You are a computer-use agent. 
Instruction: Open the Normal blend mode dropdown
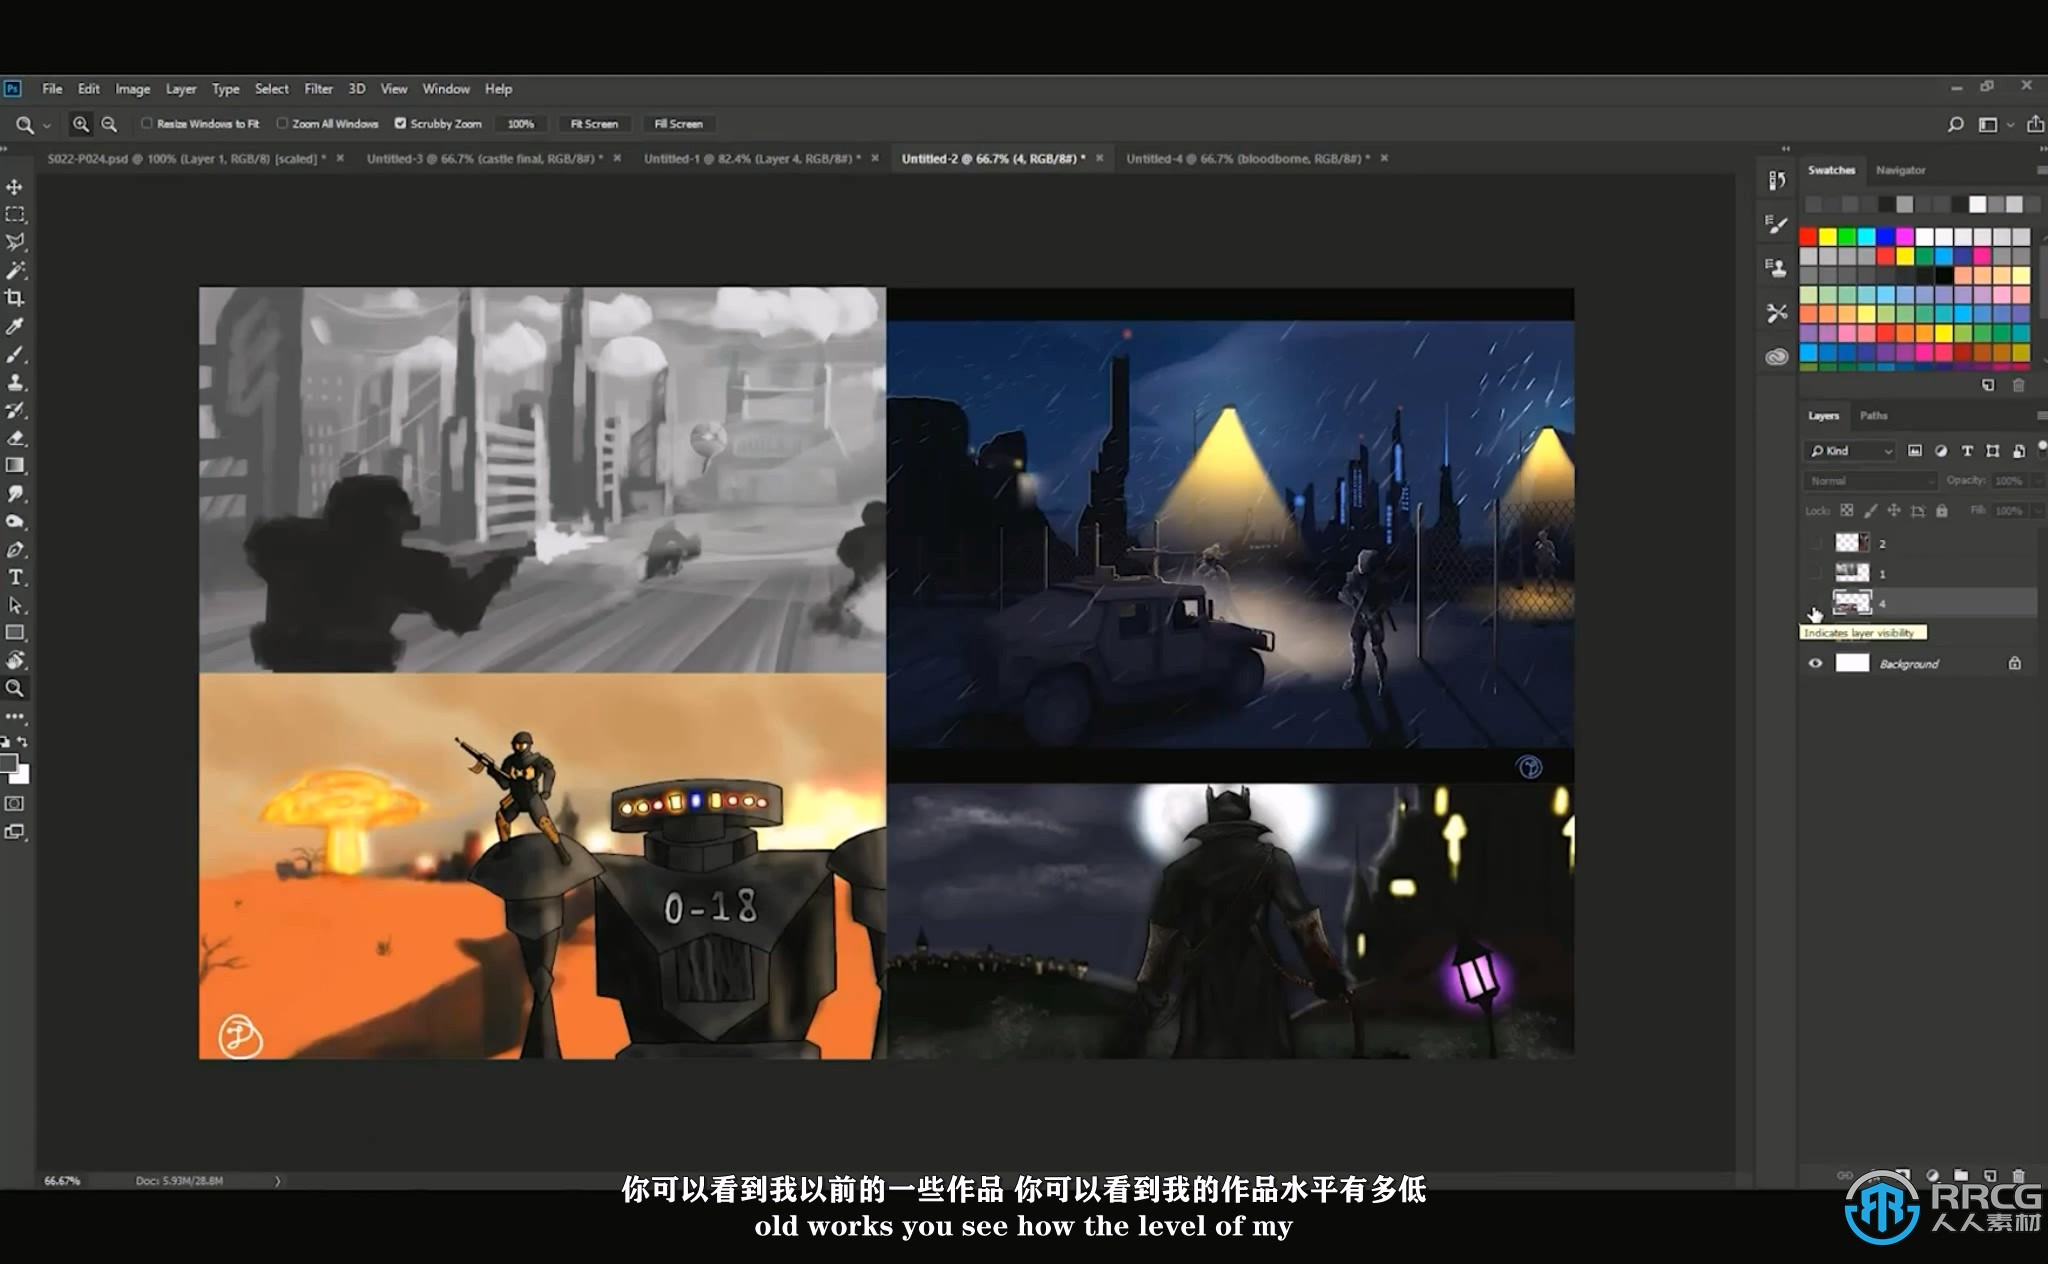click(x=1872, y=481)
